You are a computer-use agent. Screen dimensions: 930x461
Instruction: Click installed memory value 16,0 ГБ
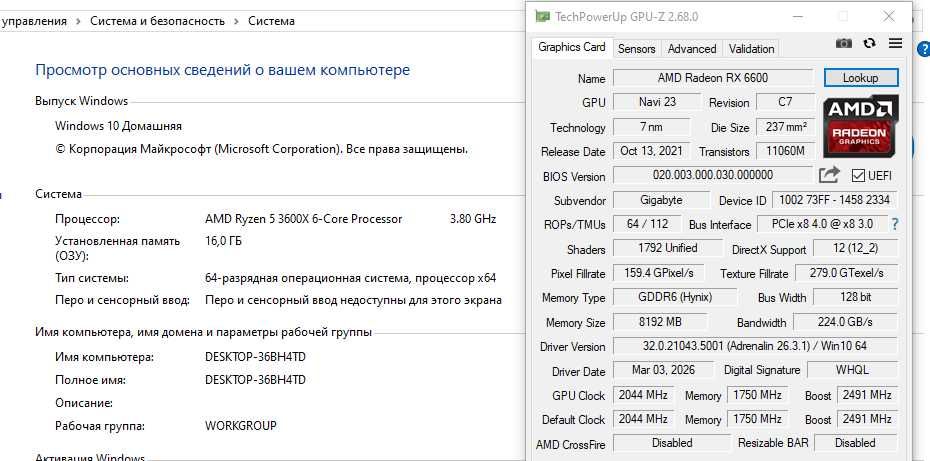224,241
